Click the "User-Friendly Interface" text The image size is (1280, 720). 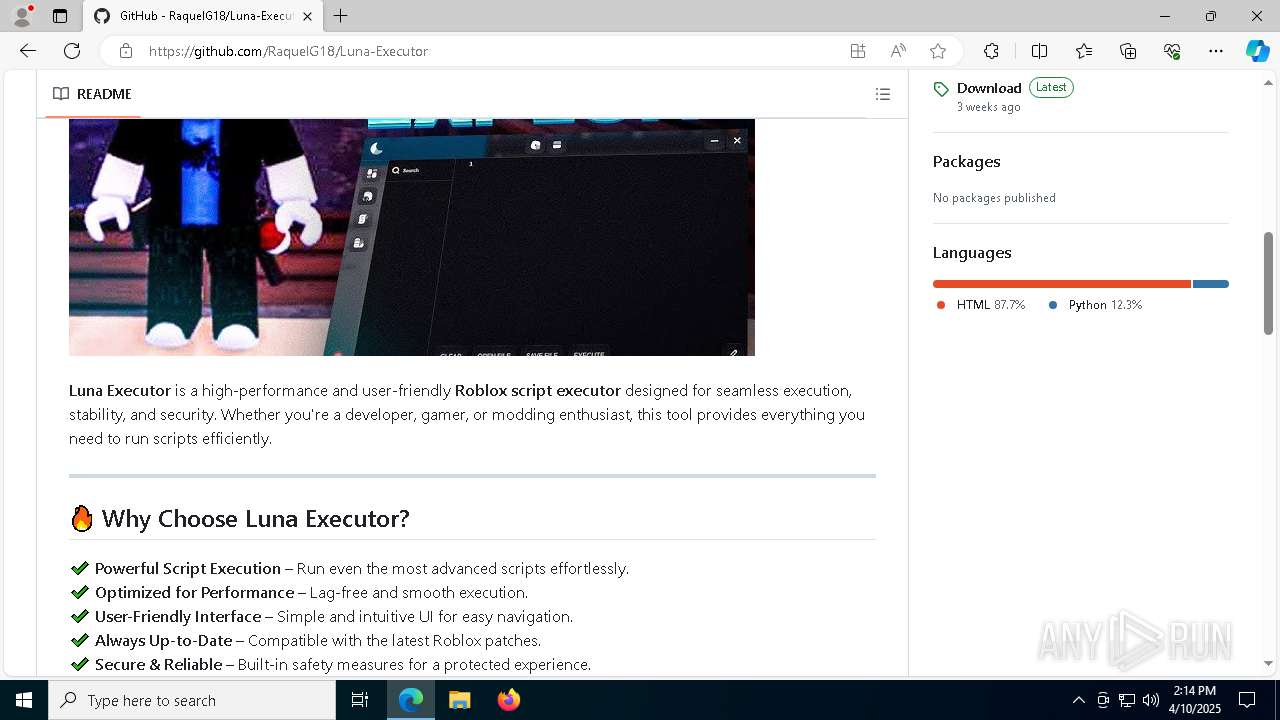pyautogui.click(x=178, y=617)
